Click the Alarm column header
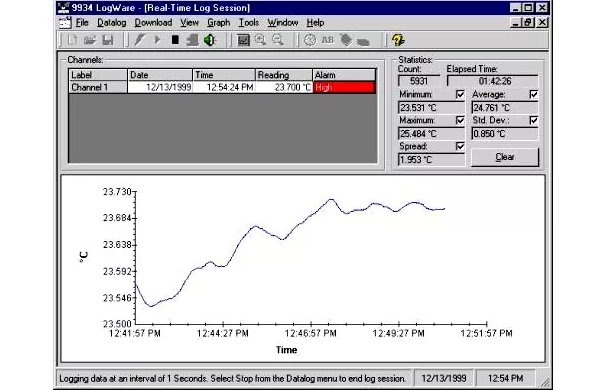This screenshot has width=600, height=390. point(344,75)
